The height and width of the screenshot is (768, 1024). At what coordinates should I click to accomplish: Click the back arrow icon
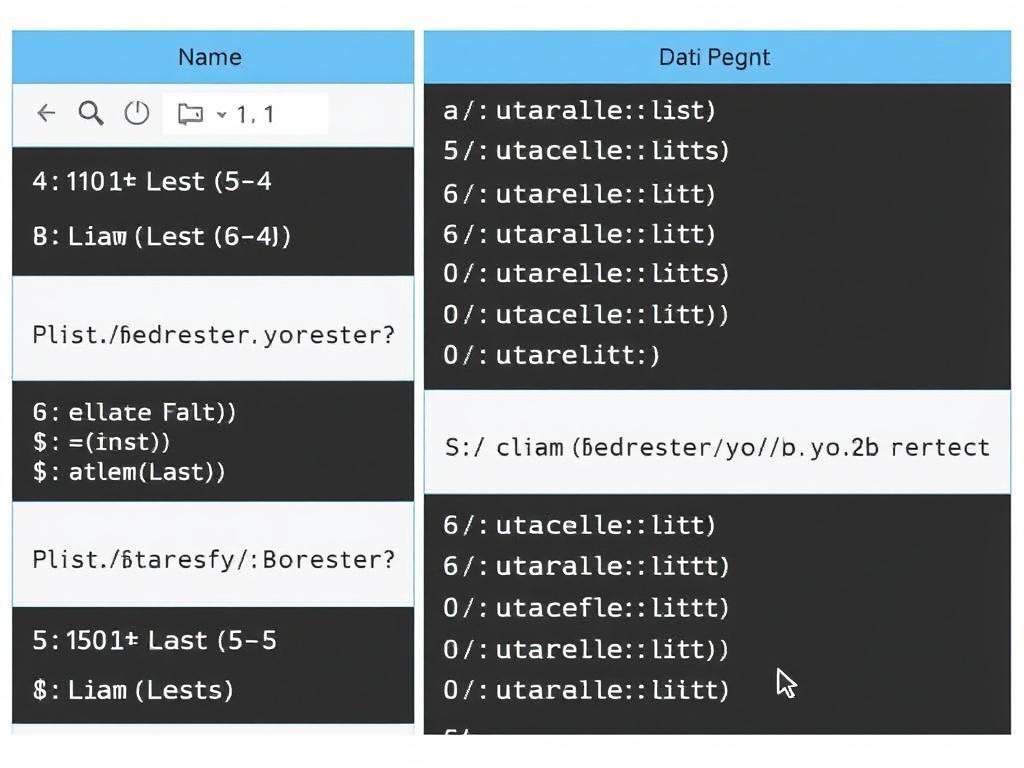click(46, 114)
